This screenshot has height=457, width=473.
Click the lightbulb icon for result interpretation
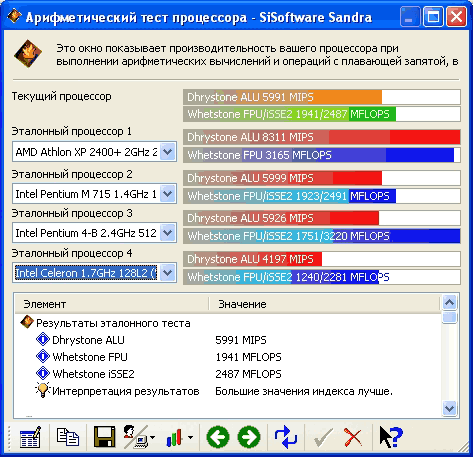pos(43,390)
